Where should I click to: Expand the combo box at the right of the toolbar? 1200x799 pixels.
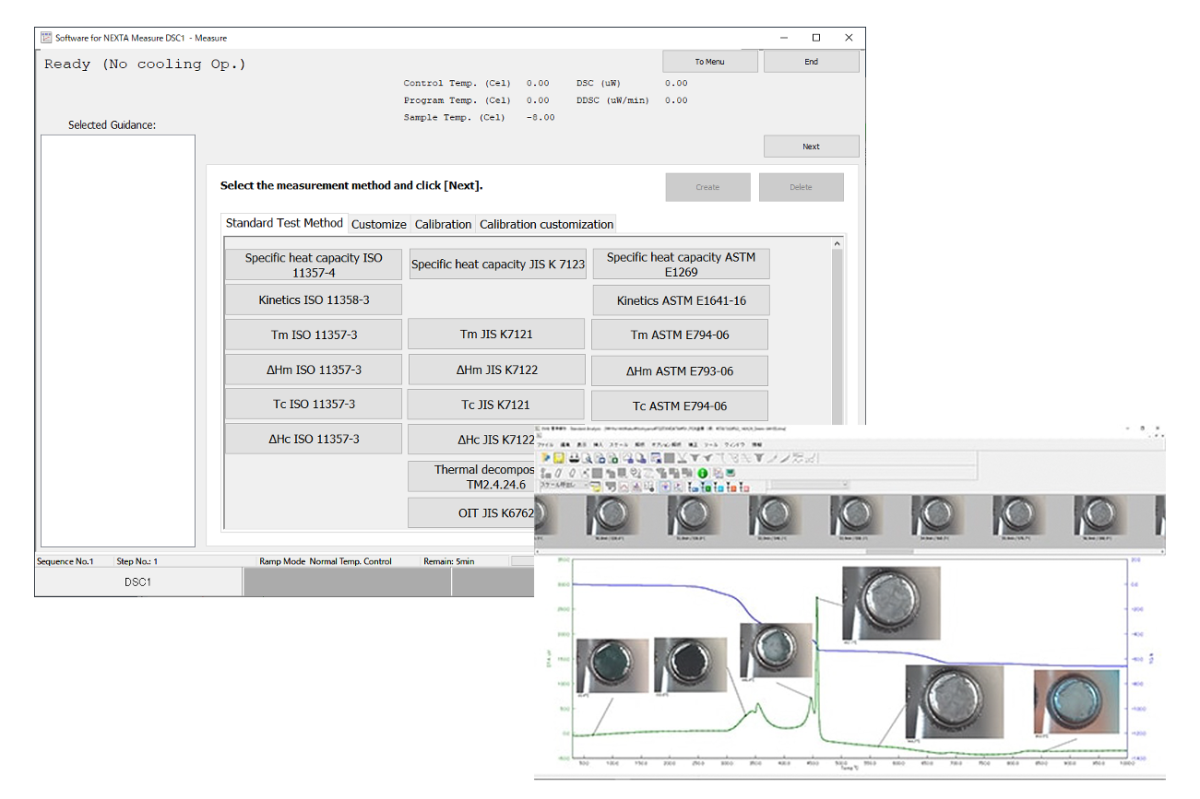tap(845, 489)
